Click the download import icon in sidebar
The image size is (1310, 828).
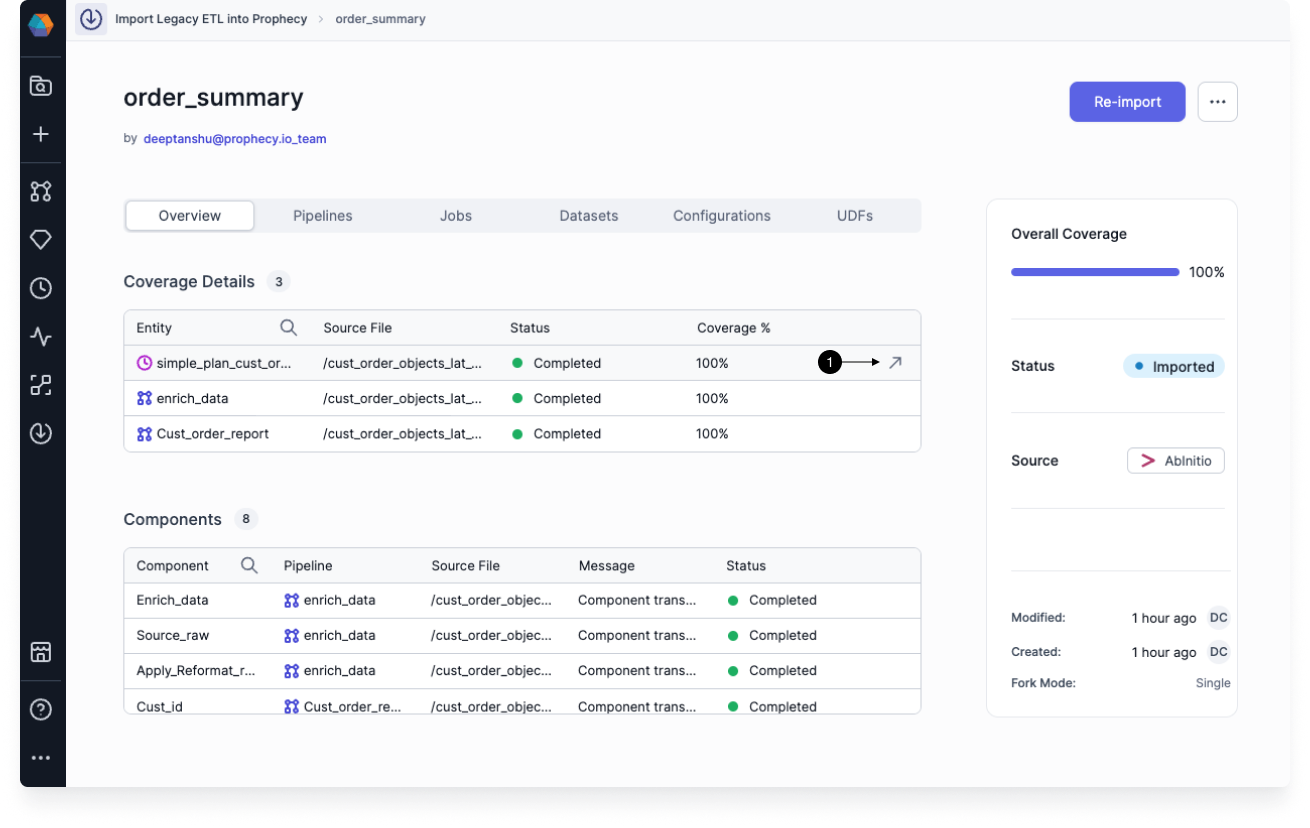(40, 434)
